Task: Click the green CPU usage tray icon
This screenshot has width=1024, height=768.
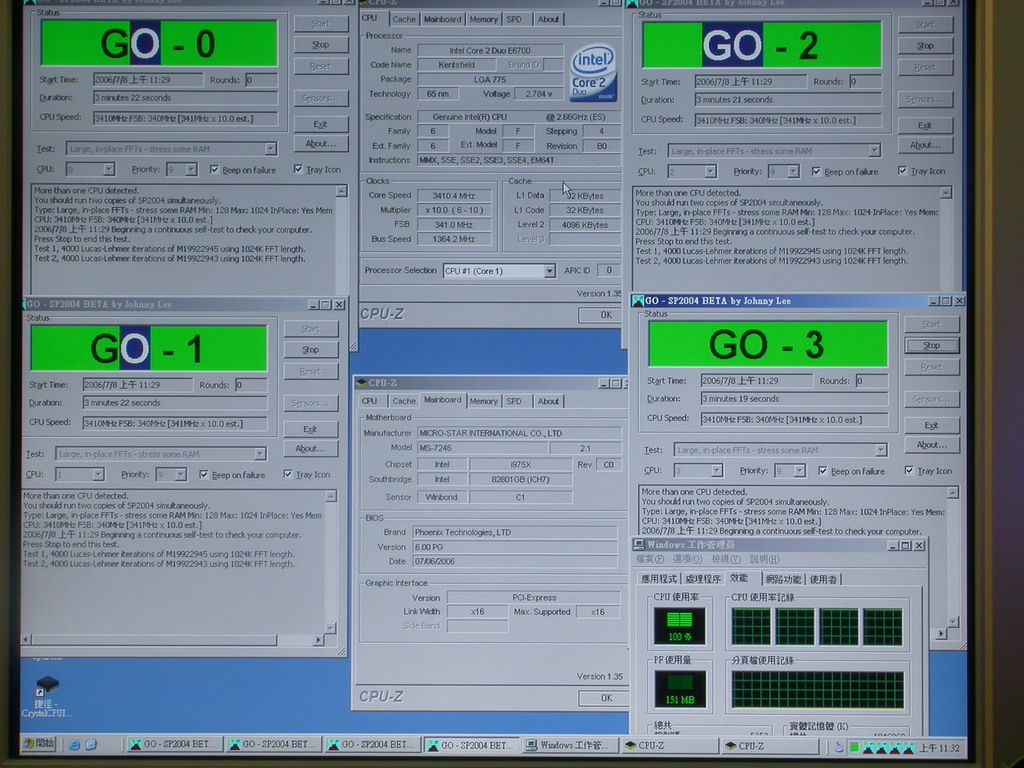Action: tap(854, 746)
